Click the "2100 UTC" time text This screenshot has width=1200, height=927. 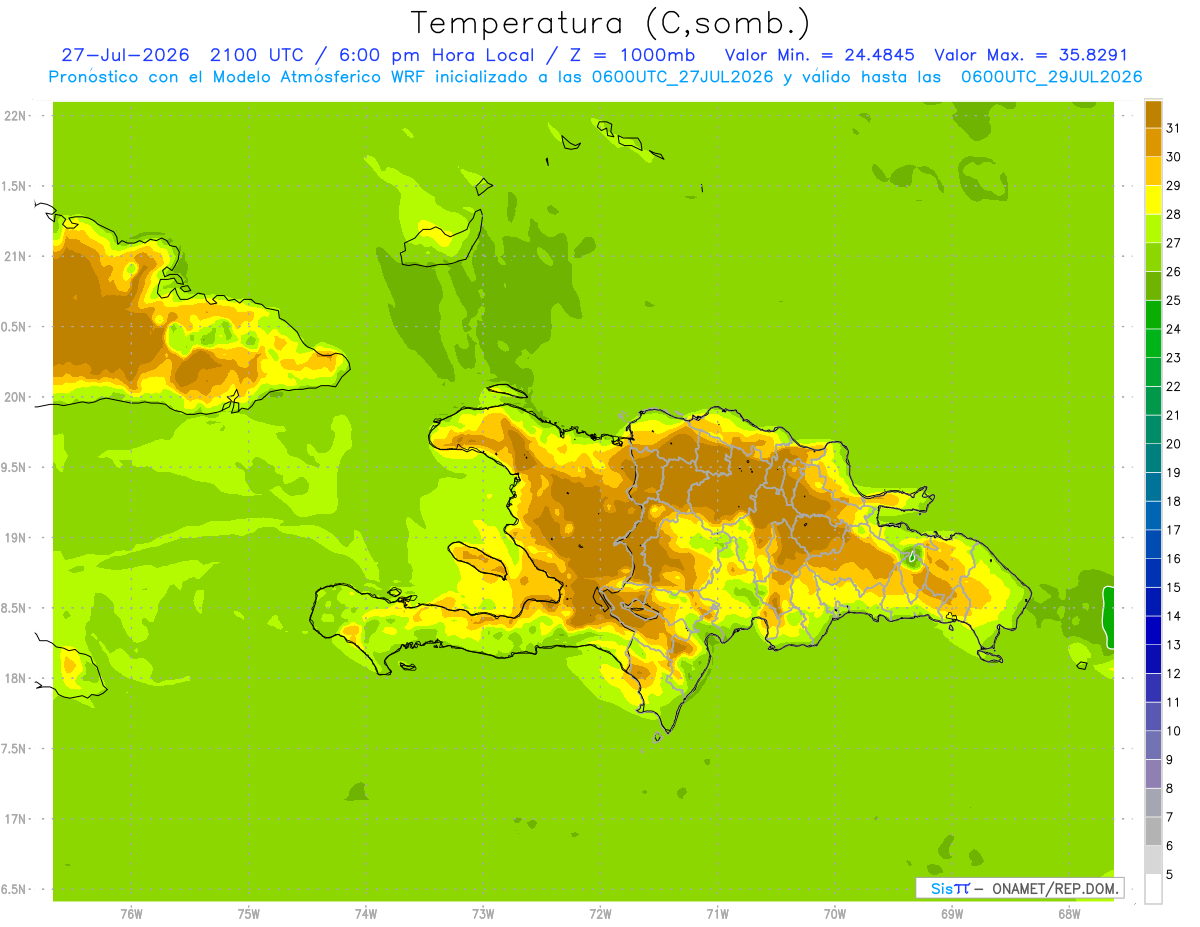click(259, 55)
